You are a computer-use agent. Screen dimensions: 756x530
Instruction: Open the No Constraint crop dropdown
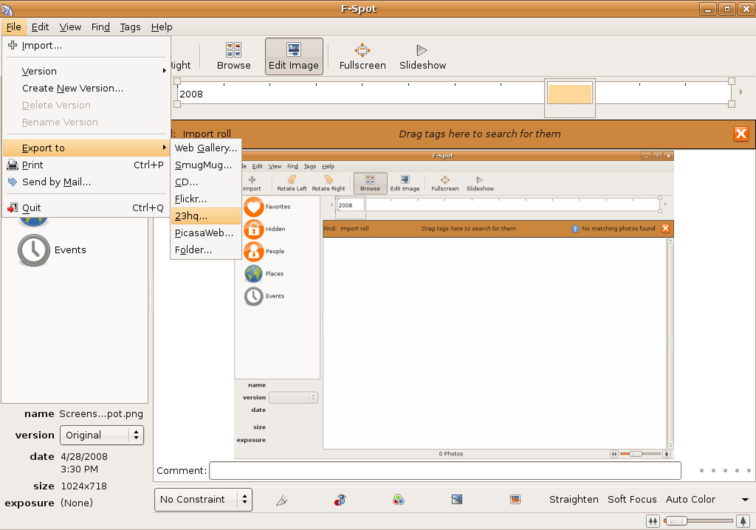click(203, 499)
